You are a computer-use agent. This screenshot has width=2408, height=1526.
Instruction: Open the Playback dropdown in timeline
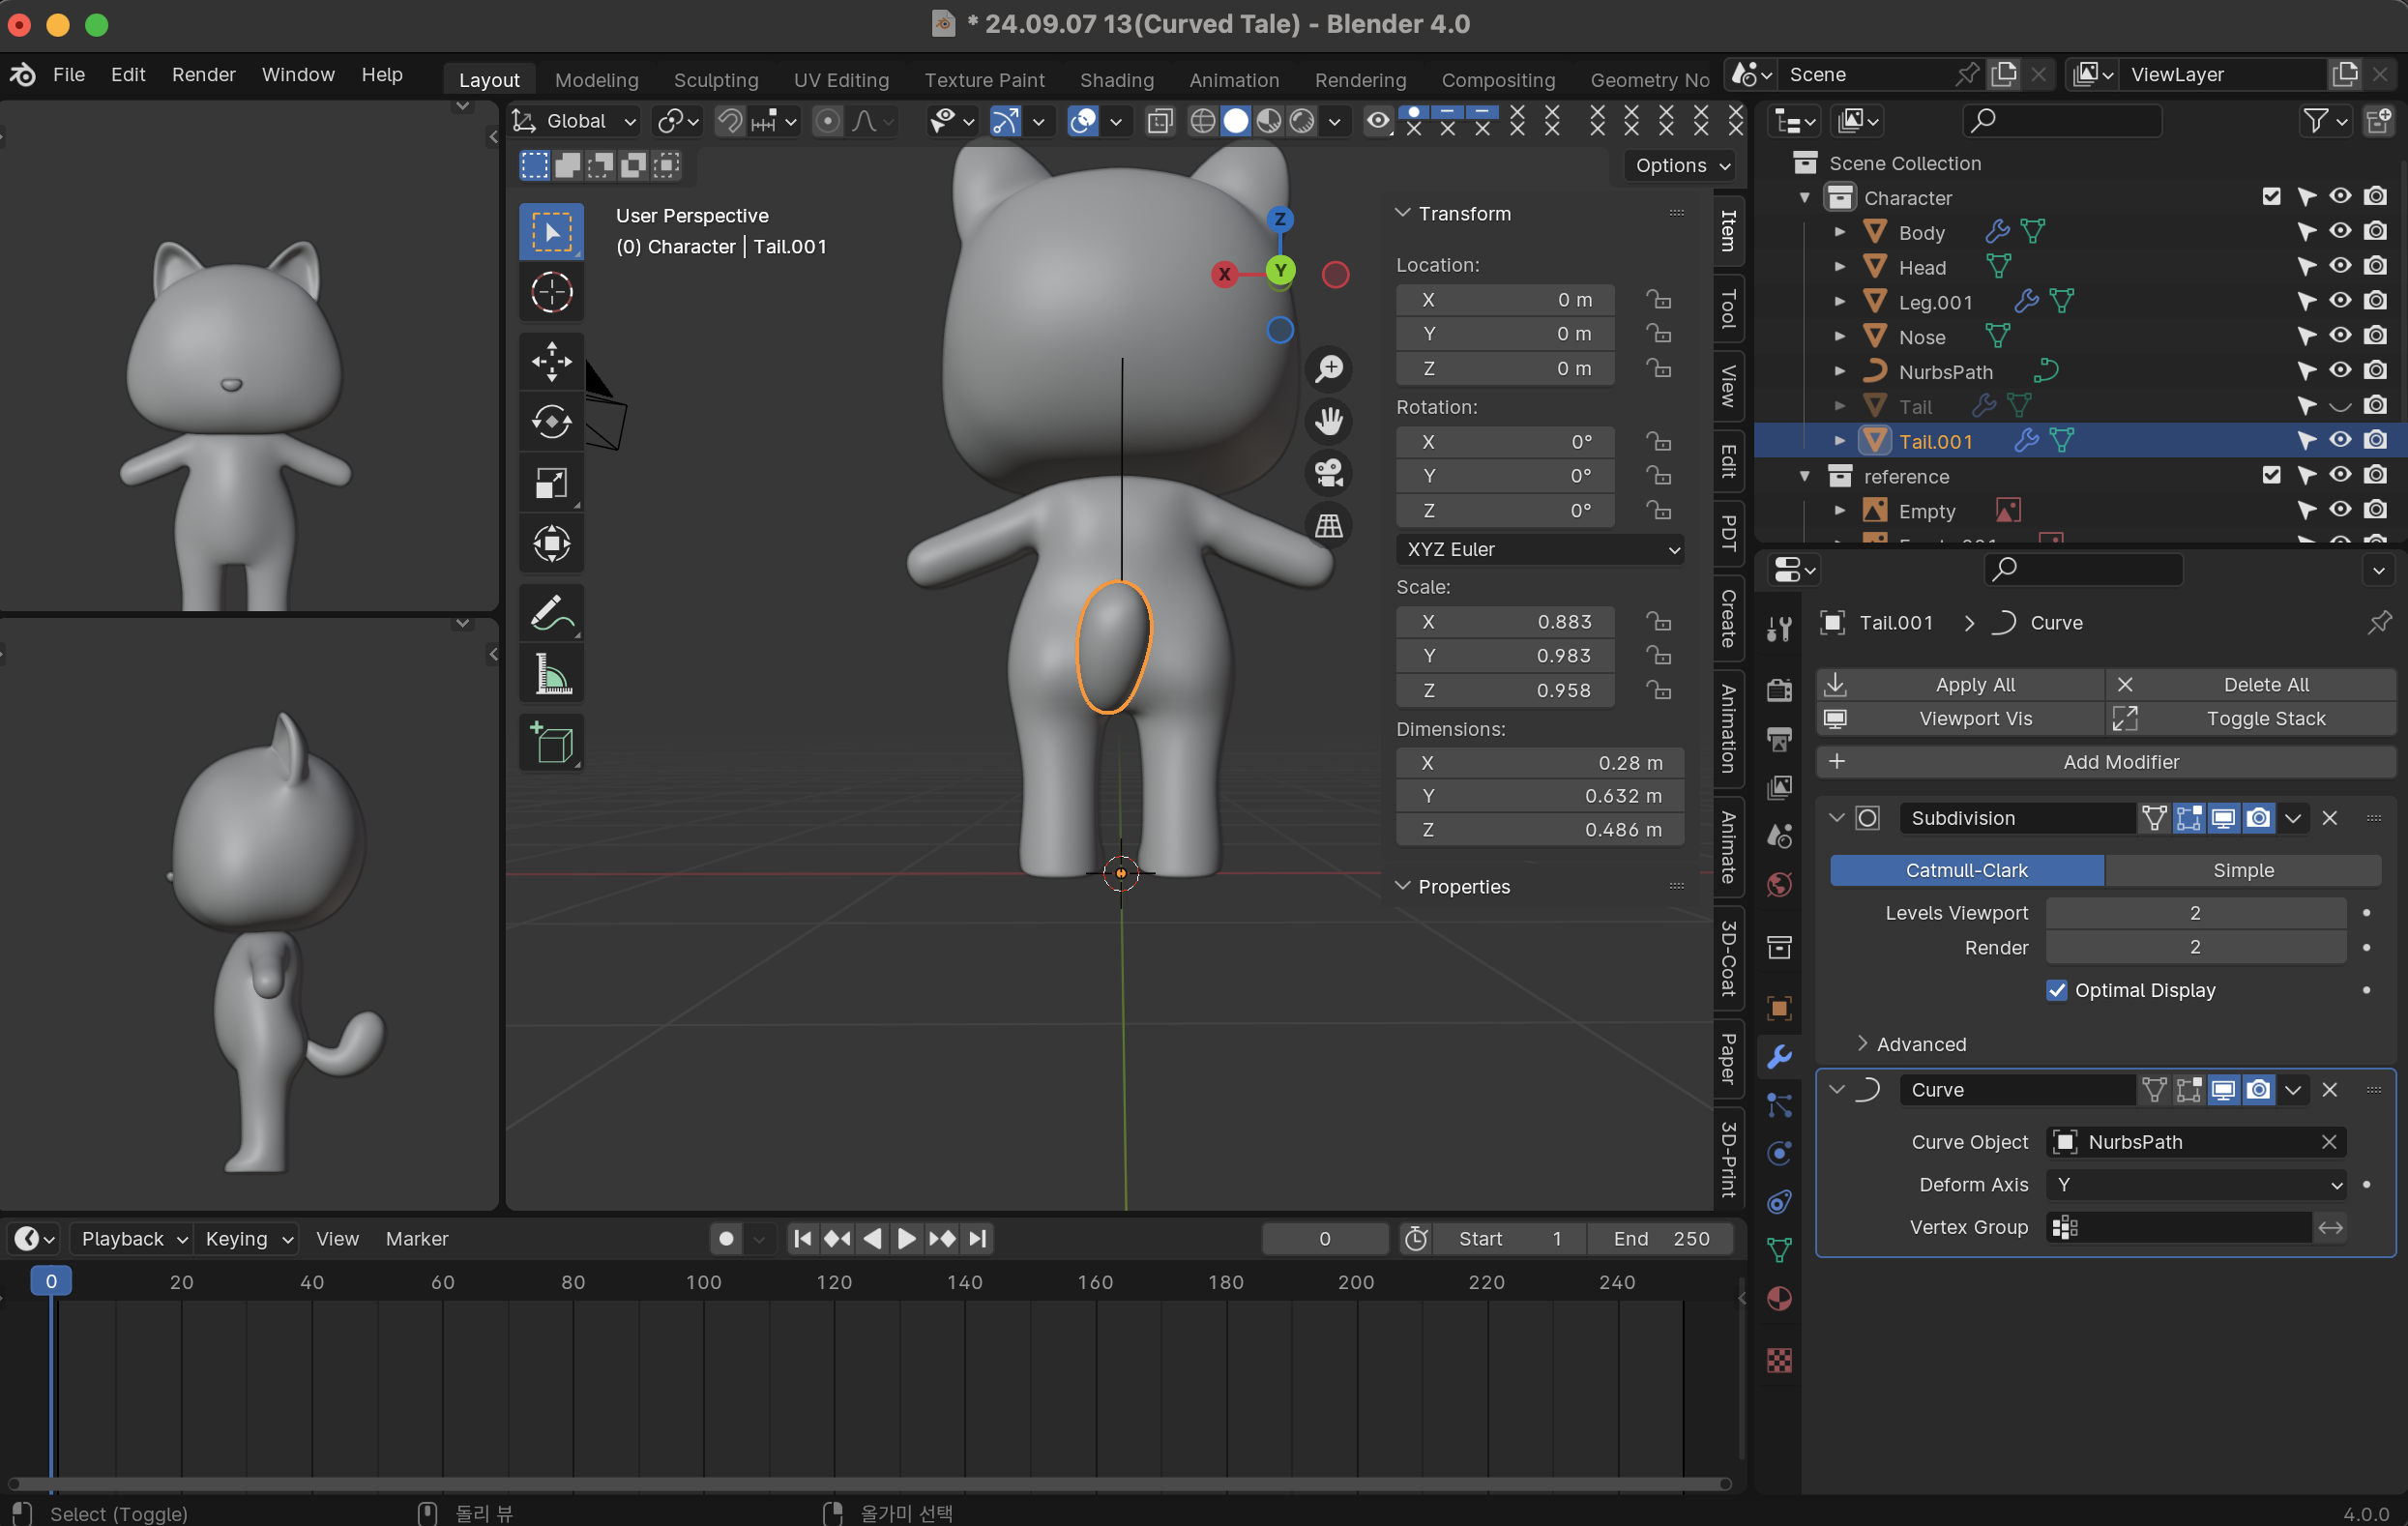133,1239
